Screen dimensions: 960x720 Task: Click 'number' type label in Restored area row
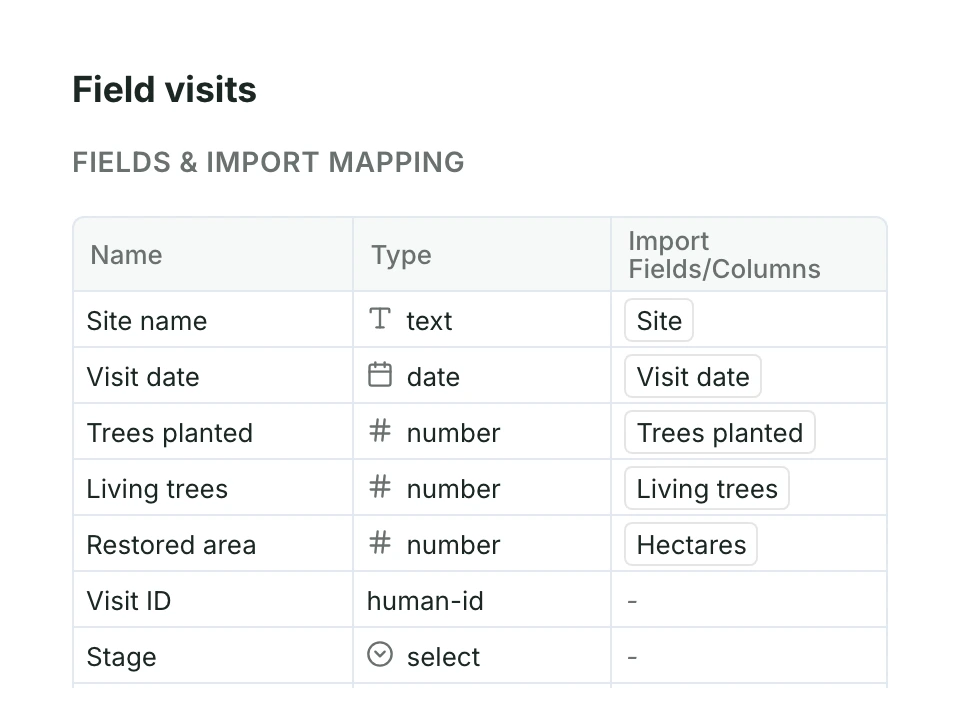point(453,545)
